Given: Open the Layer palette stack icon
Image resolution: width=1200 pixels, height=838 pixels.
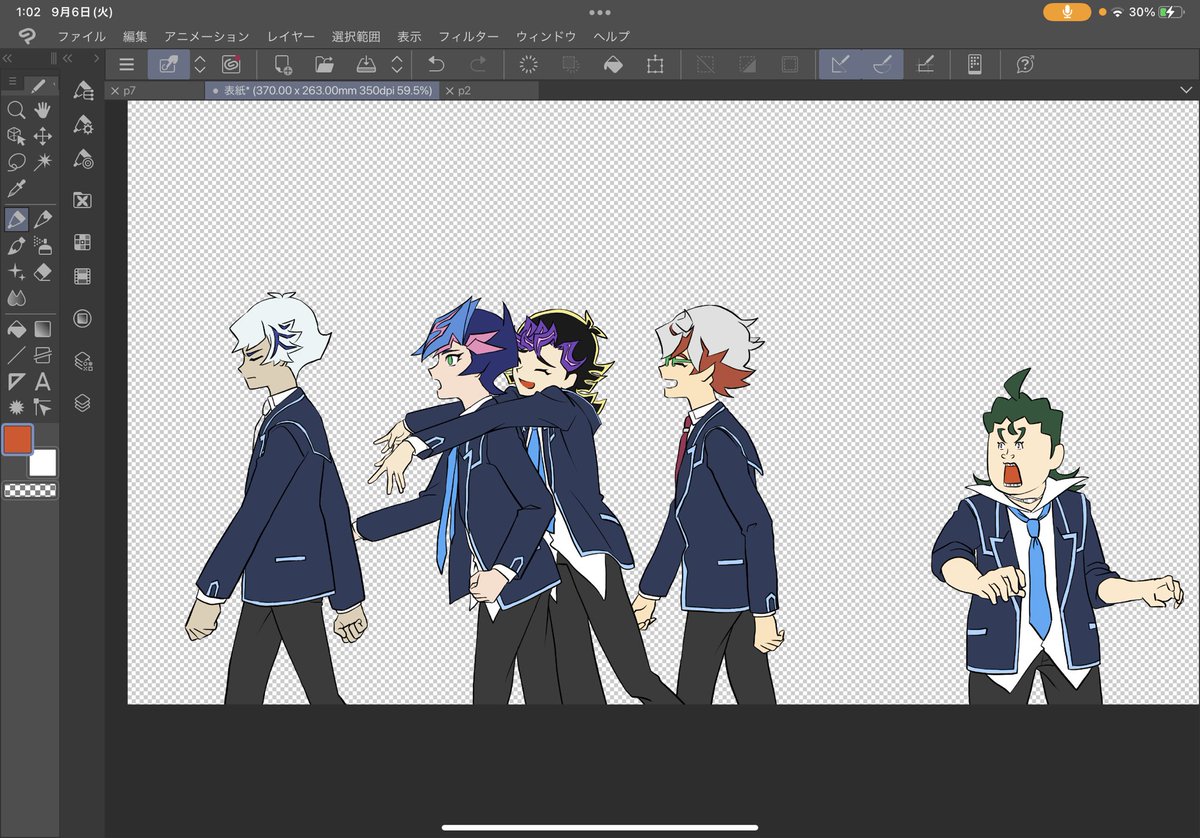Looking at the screenshot, I should tap(83, 403).
